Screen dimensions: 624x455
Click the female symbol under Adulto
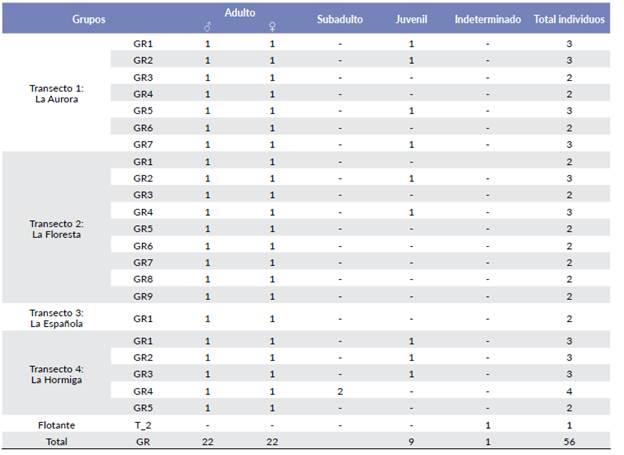pos(272,27)
